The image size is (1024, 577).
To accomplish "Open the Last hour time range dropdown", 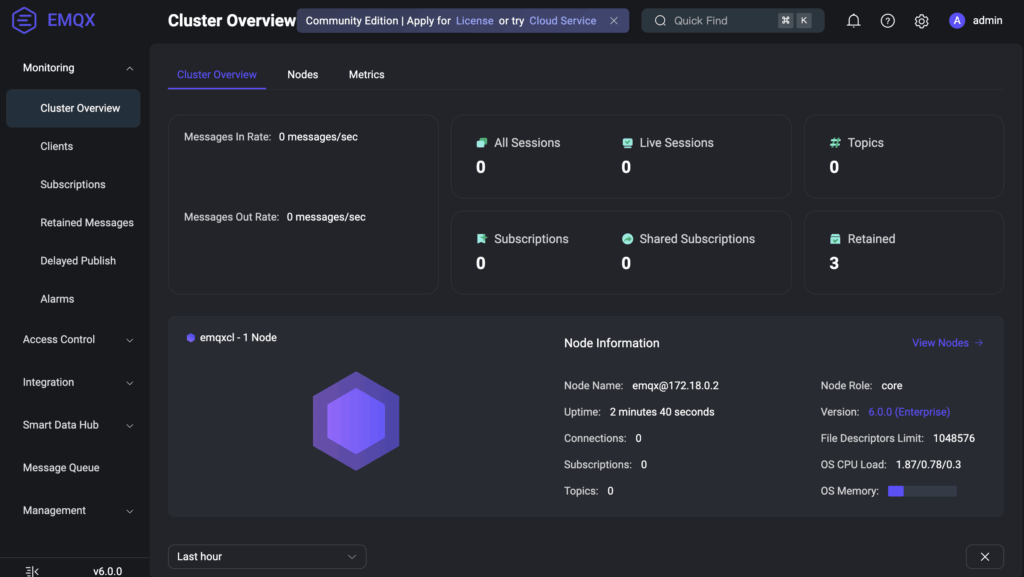I will (267, 557).
